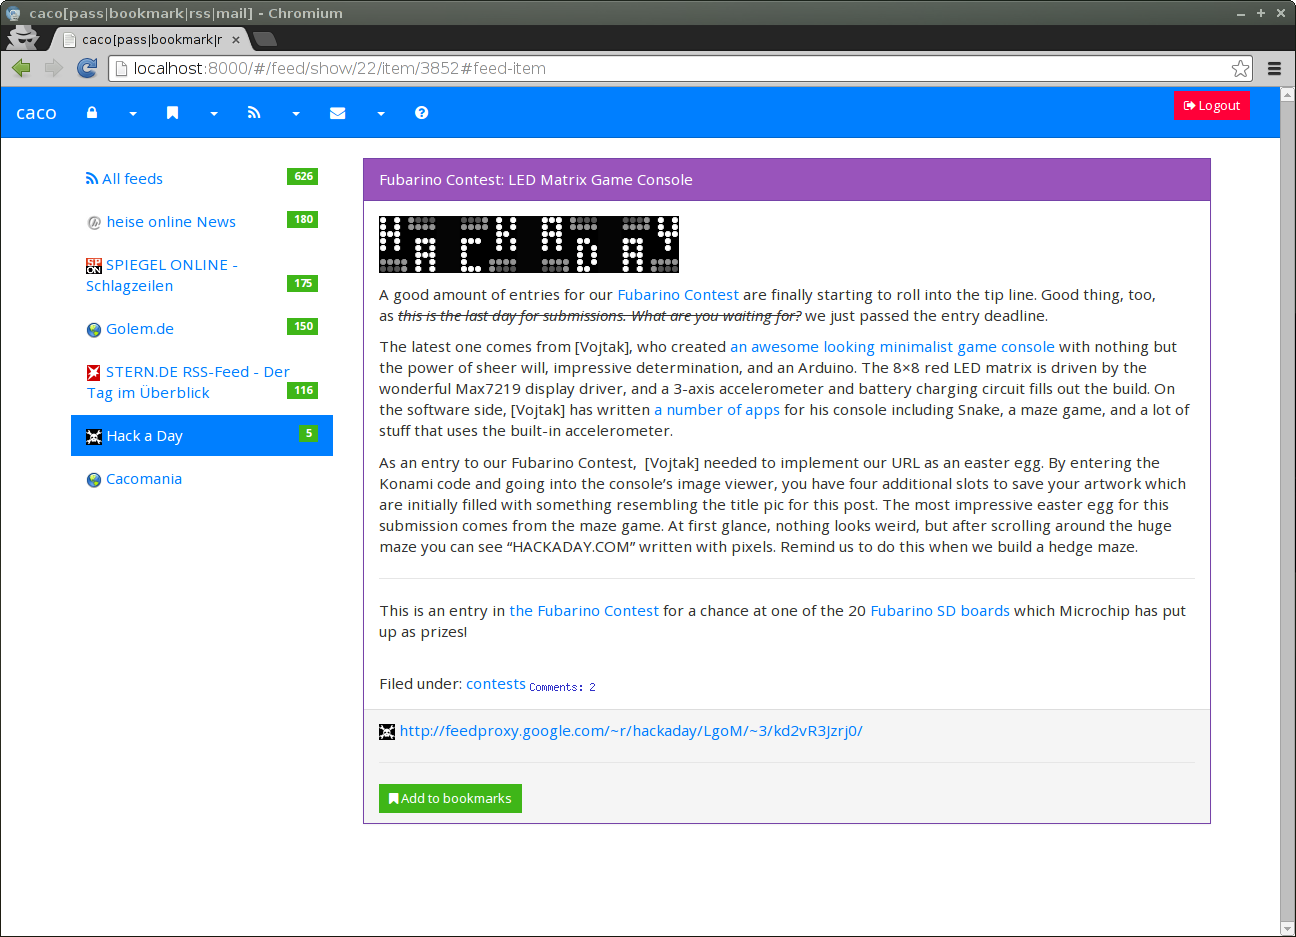Expand the dropdown next to the bookmark icon

tap(214, 114)
